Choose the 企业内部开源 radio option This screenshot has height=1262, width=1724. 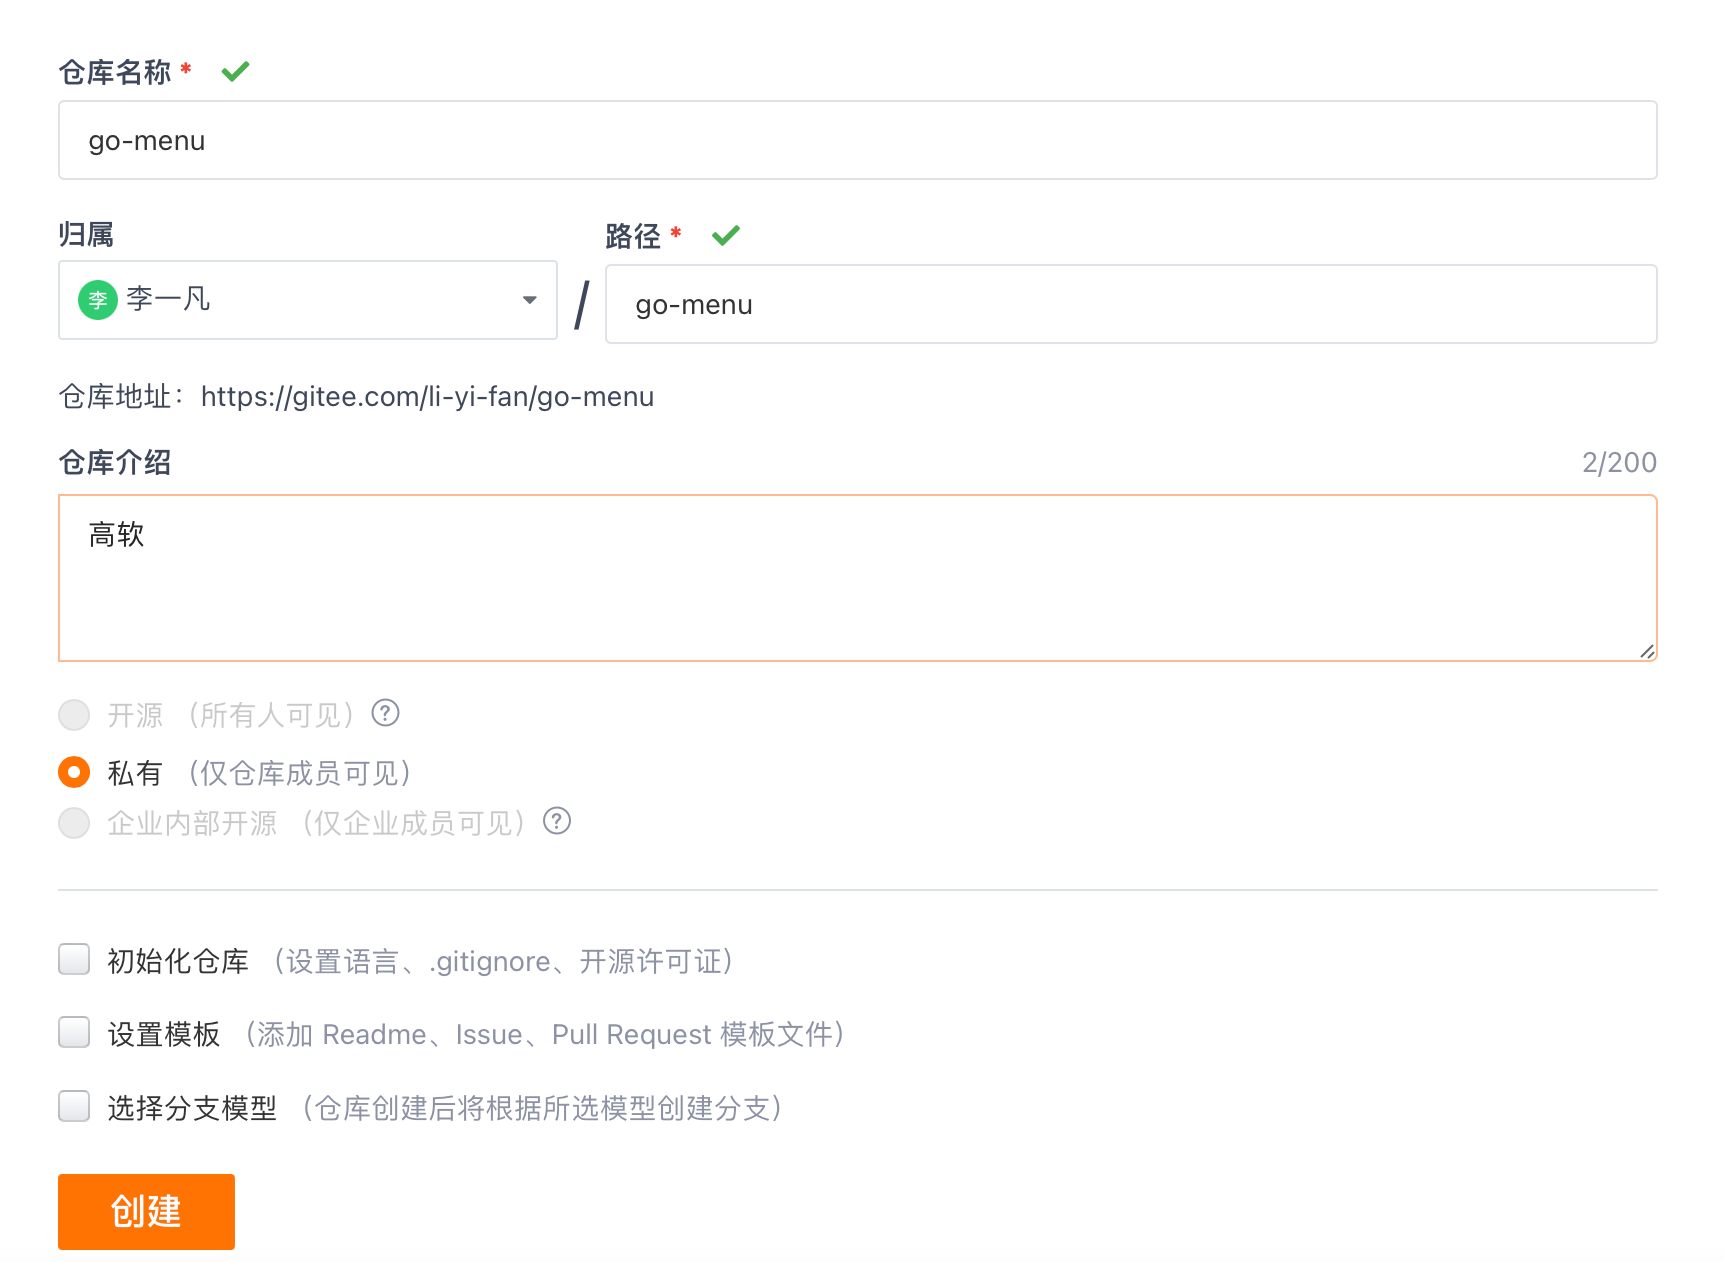tap(74, 823)
